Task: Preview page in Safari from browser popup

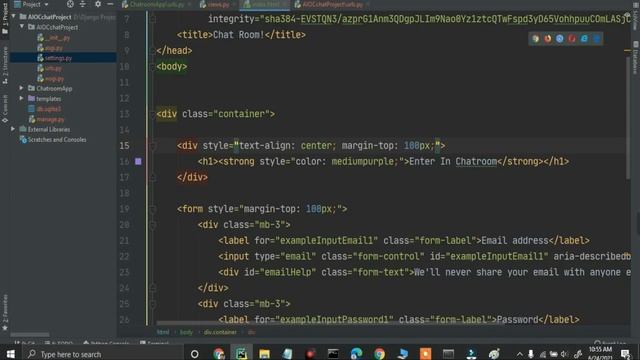Action: [560, 38]
